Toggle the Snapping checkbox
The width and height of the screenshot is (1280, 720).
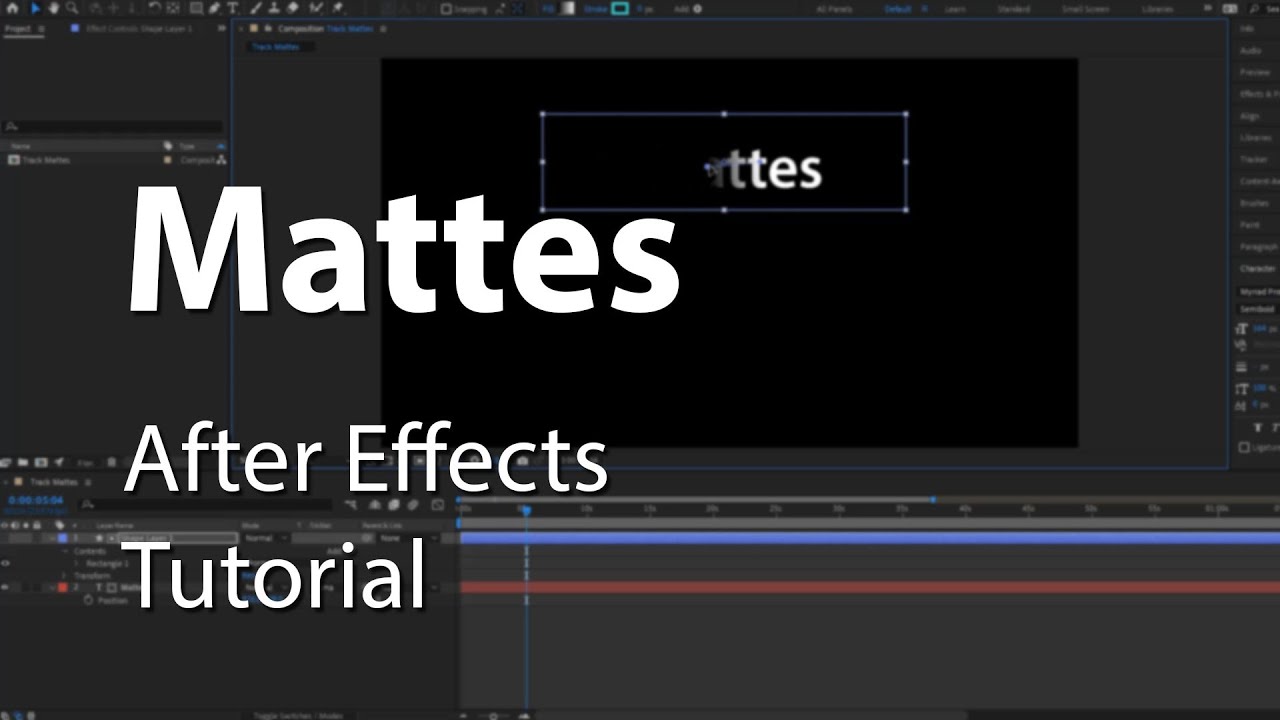(446, 9)
